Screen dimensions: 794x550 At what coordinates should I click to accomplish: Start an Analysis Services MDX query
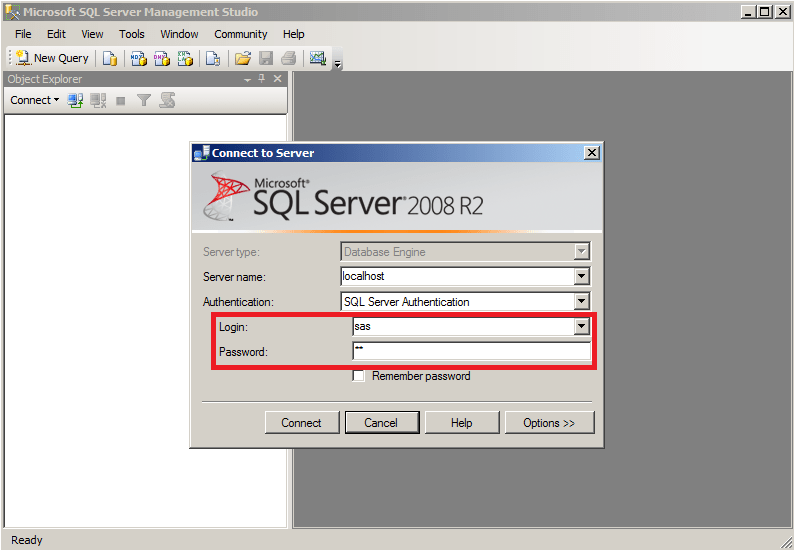[139, 58]
